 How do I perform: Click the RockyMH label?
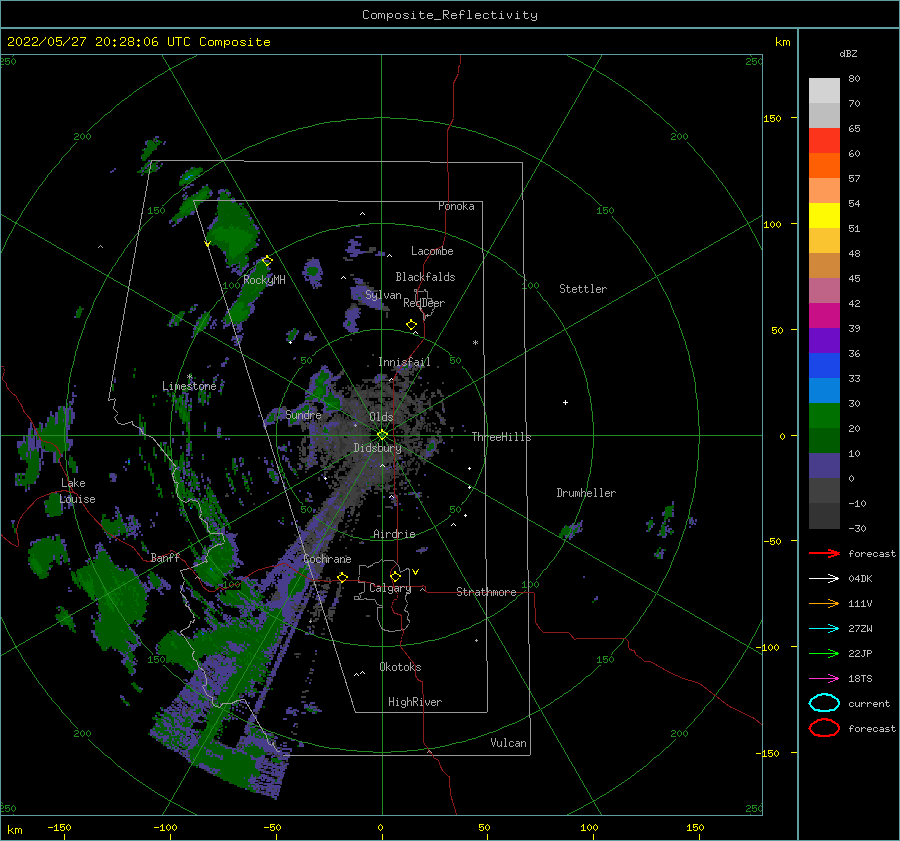[x=264, y=280]
